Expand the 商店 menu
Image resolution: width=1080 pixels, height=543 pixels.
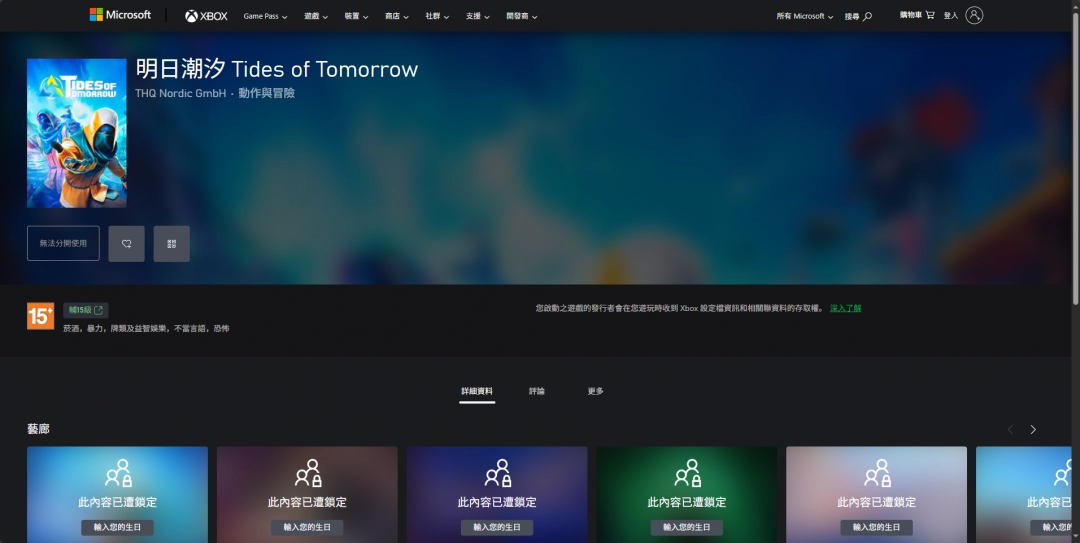coord(396,16)
